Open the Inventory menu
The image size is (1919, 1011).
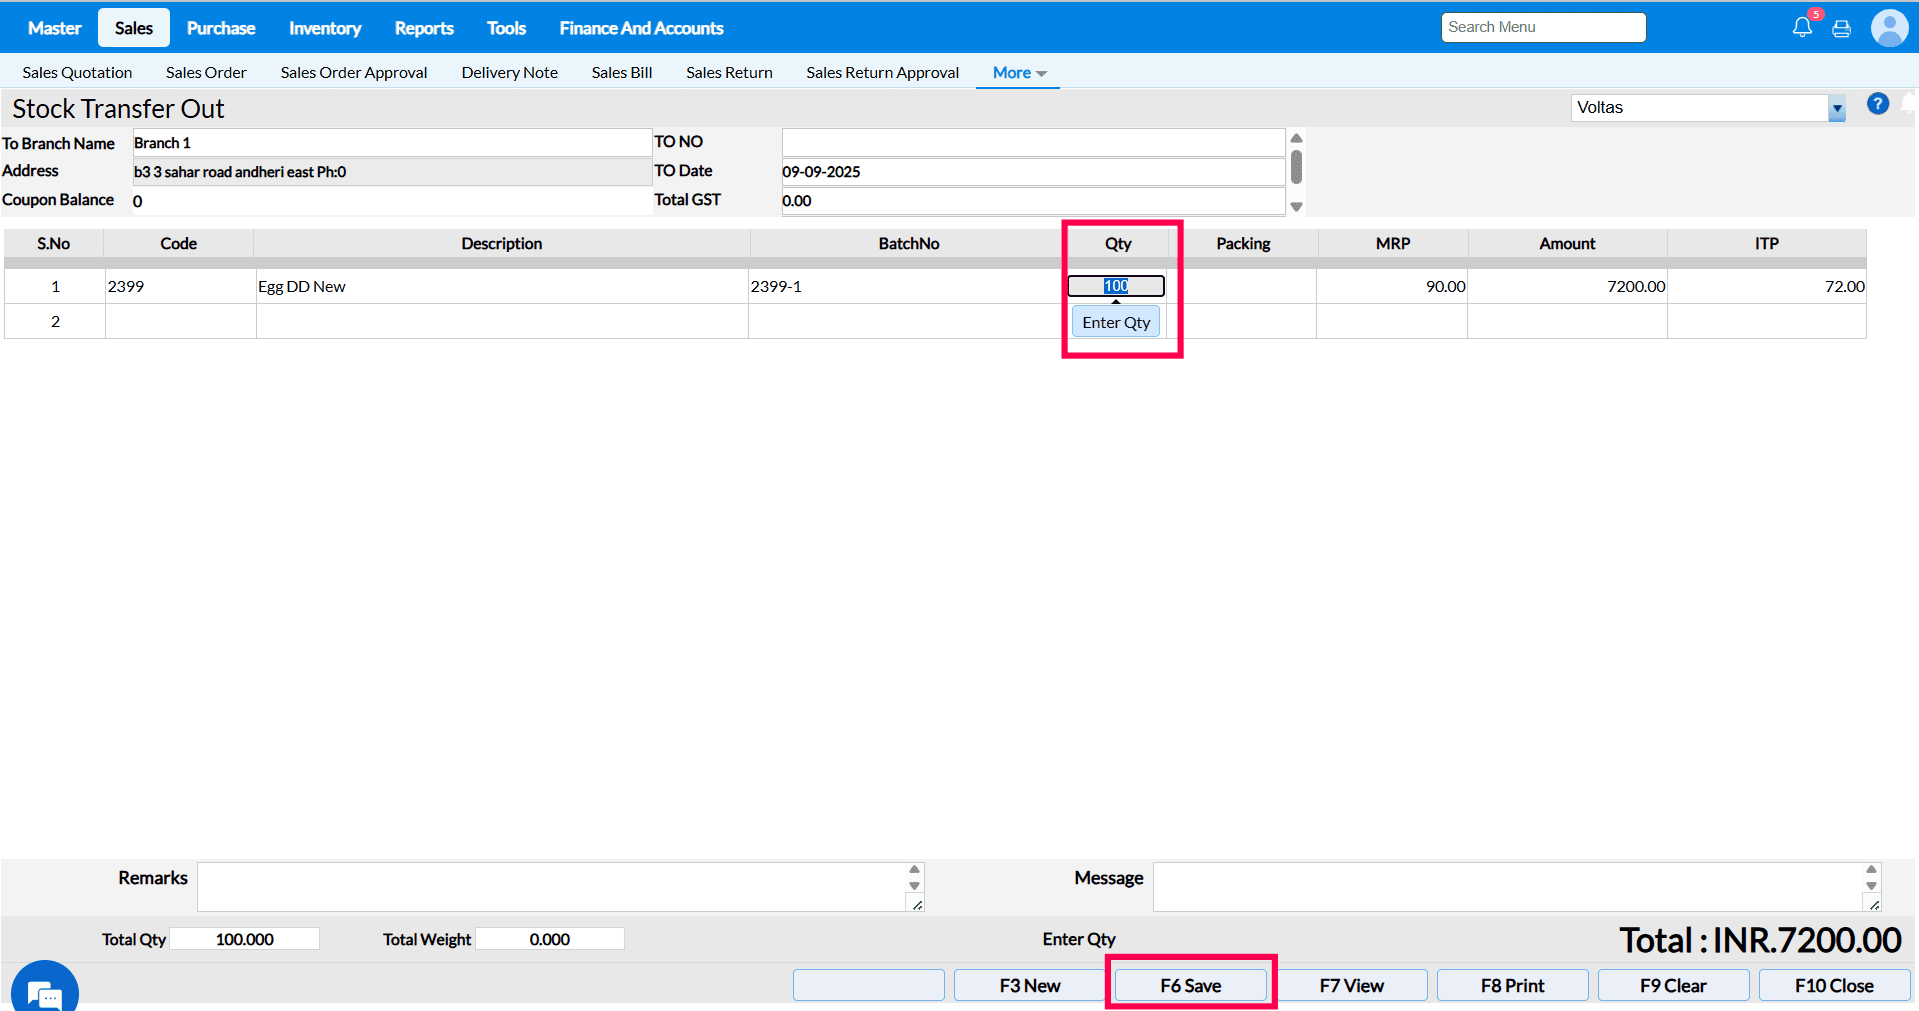click(x=324, y=28)
